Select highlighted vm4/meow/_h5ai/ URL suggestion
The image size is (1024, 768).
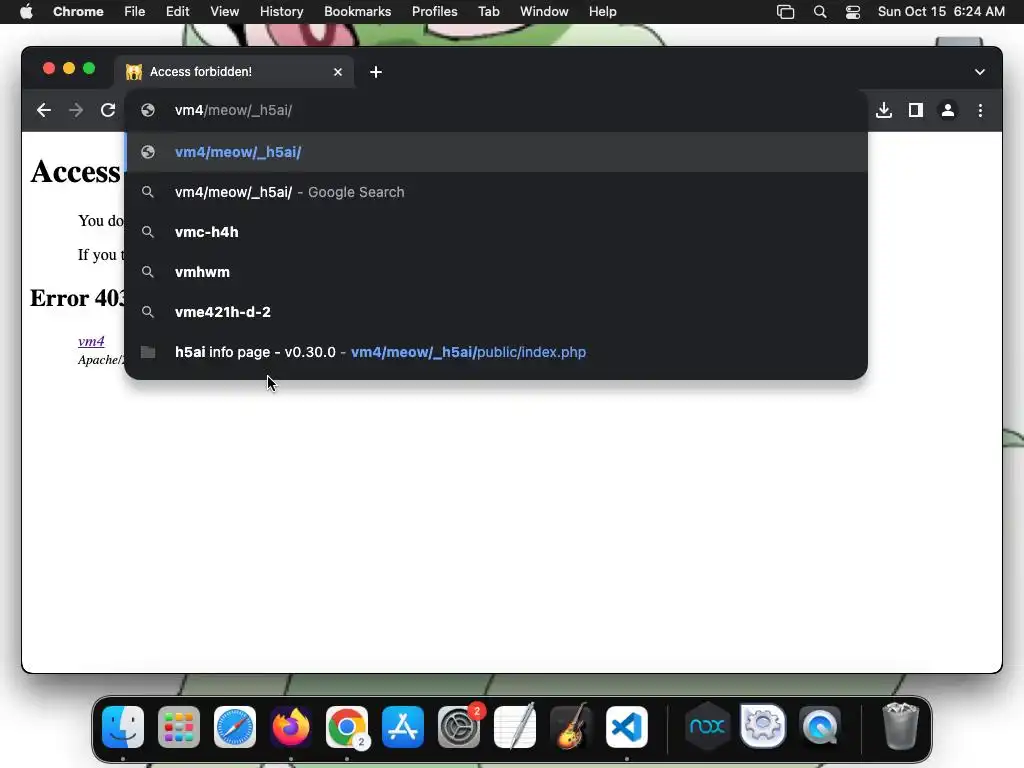pos(496,152)
